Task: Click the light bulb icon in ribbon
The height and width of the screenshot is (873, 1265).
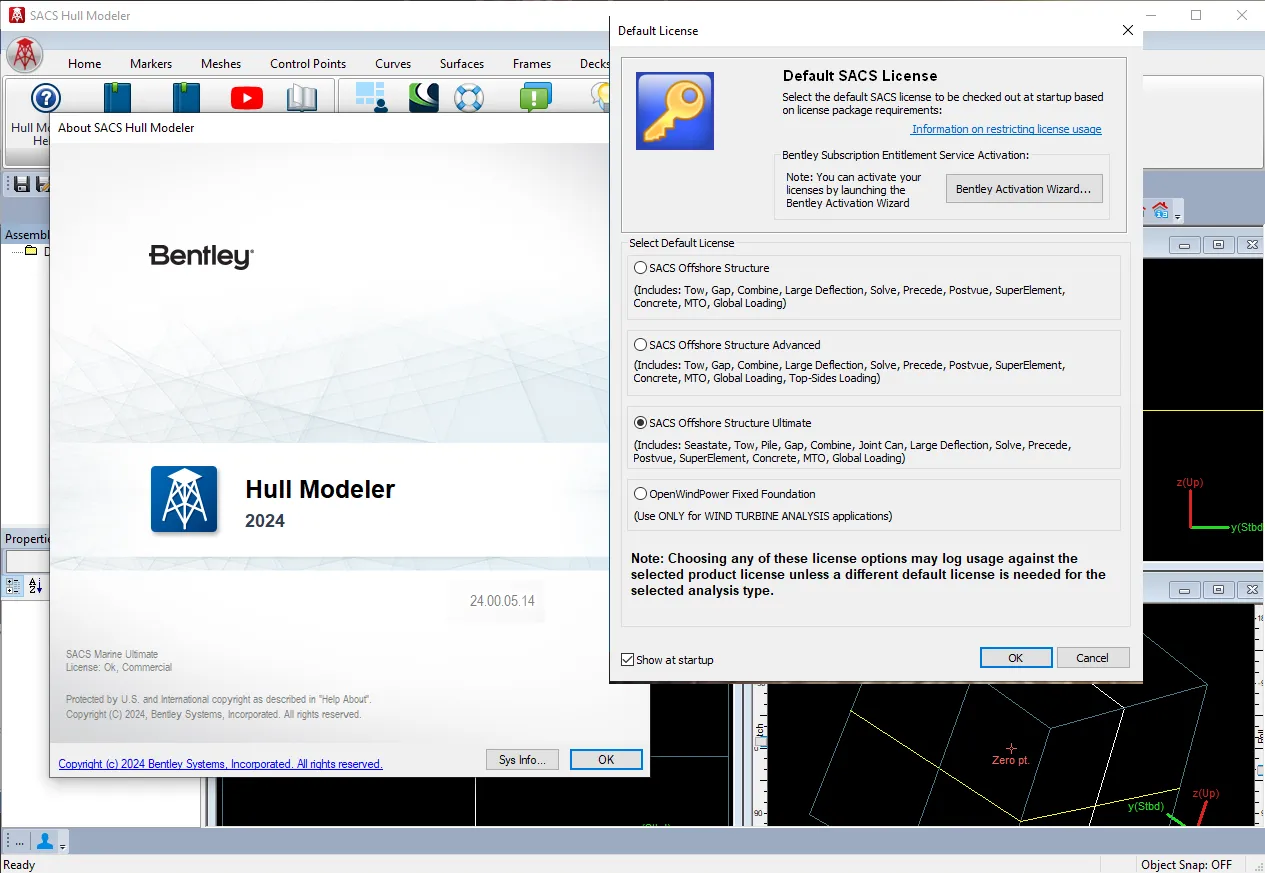Action: click(601, 97)
